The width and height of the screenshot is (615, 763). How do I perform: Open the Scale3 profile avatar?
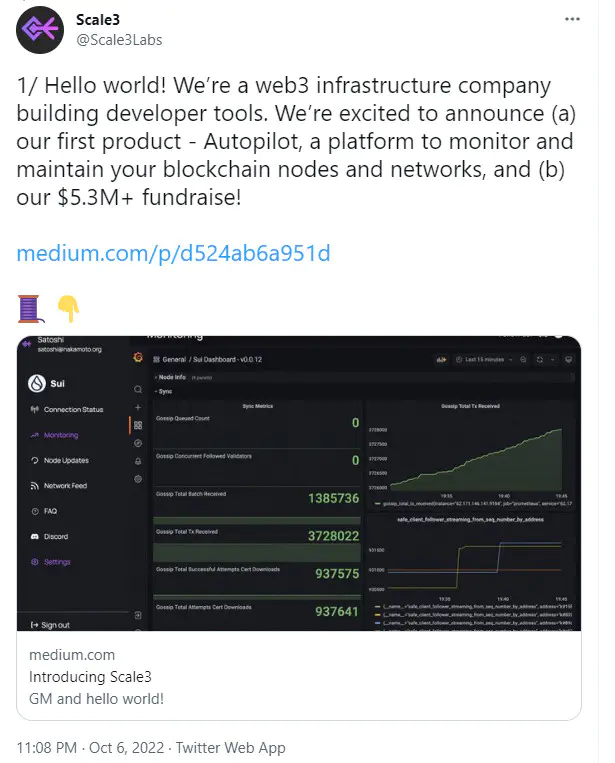[x=40, y=30]
